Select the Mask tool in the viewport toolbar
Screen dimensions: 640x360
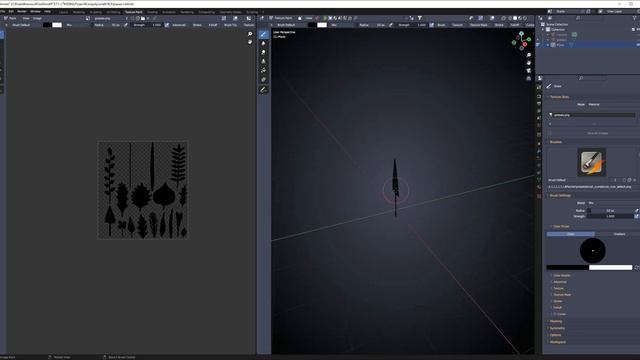coord(263,80)
